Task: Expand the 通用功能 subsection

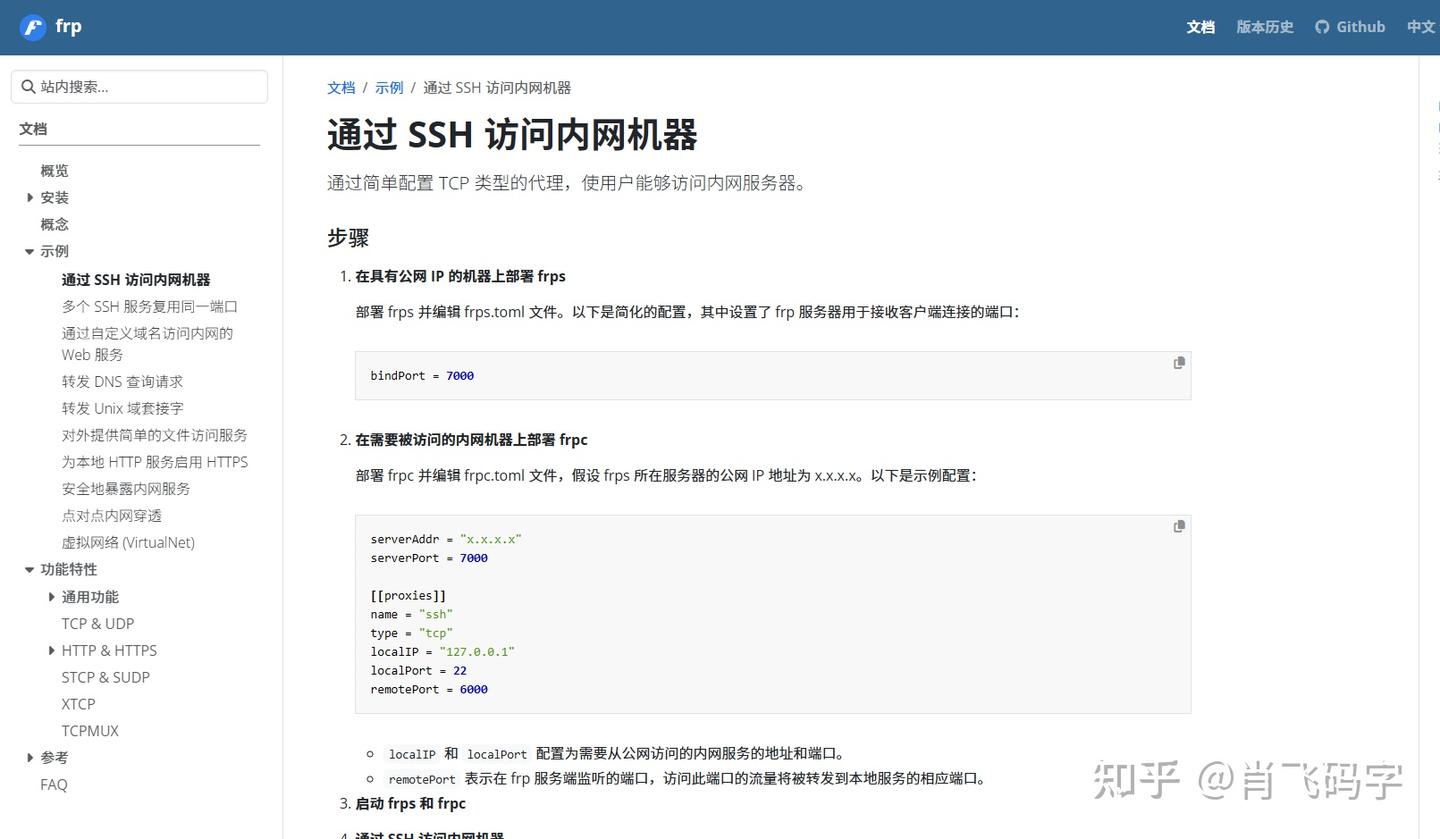Action: point(52,596)
